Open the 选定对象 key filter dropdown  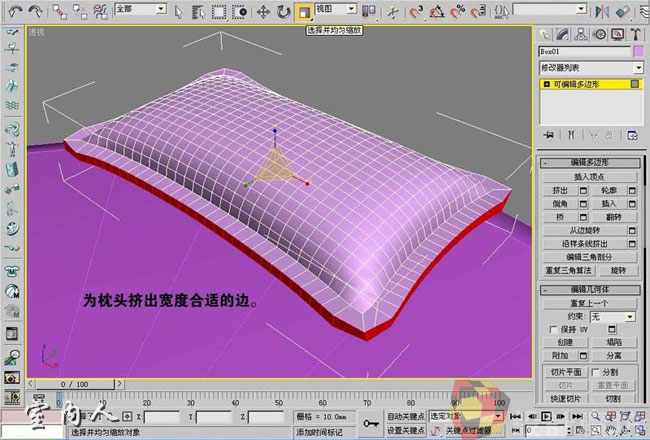coord(466,416)
